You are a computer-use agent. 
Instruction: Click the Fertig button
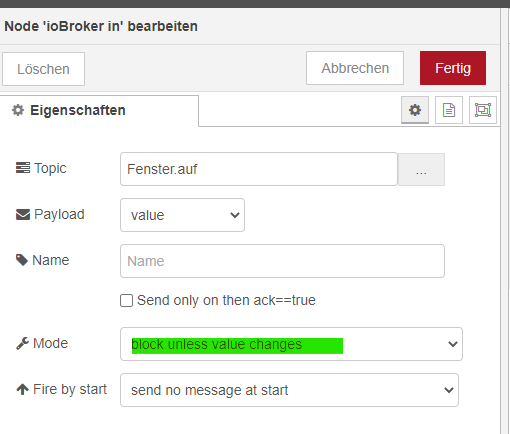[x=453, y=68]
